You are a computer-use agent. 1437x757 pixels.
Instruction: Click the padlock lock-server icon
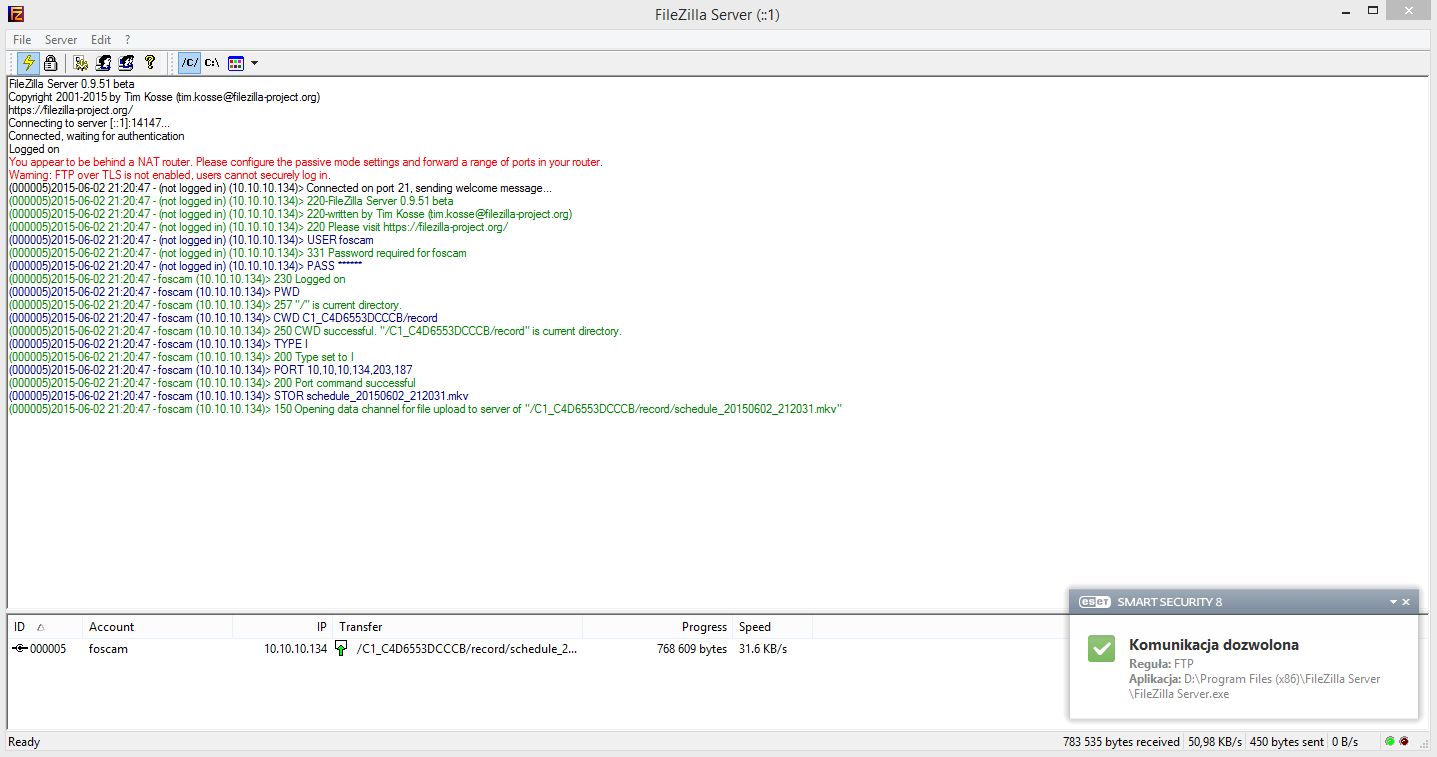50,63
